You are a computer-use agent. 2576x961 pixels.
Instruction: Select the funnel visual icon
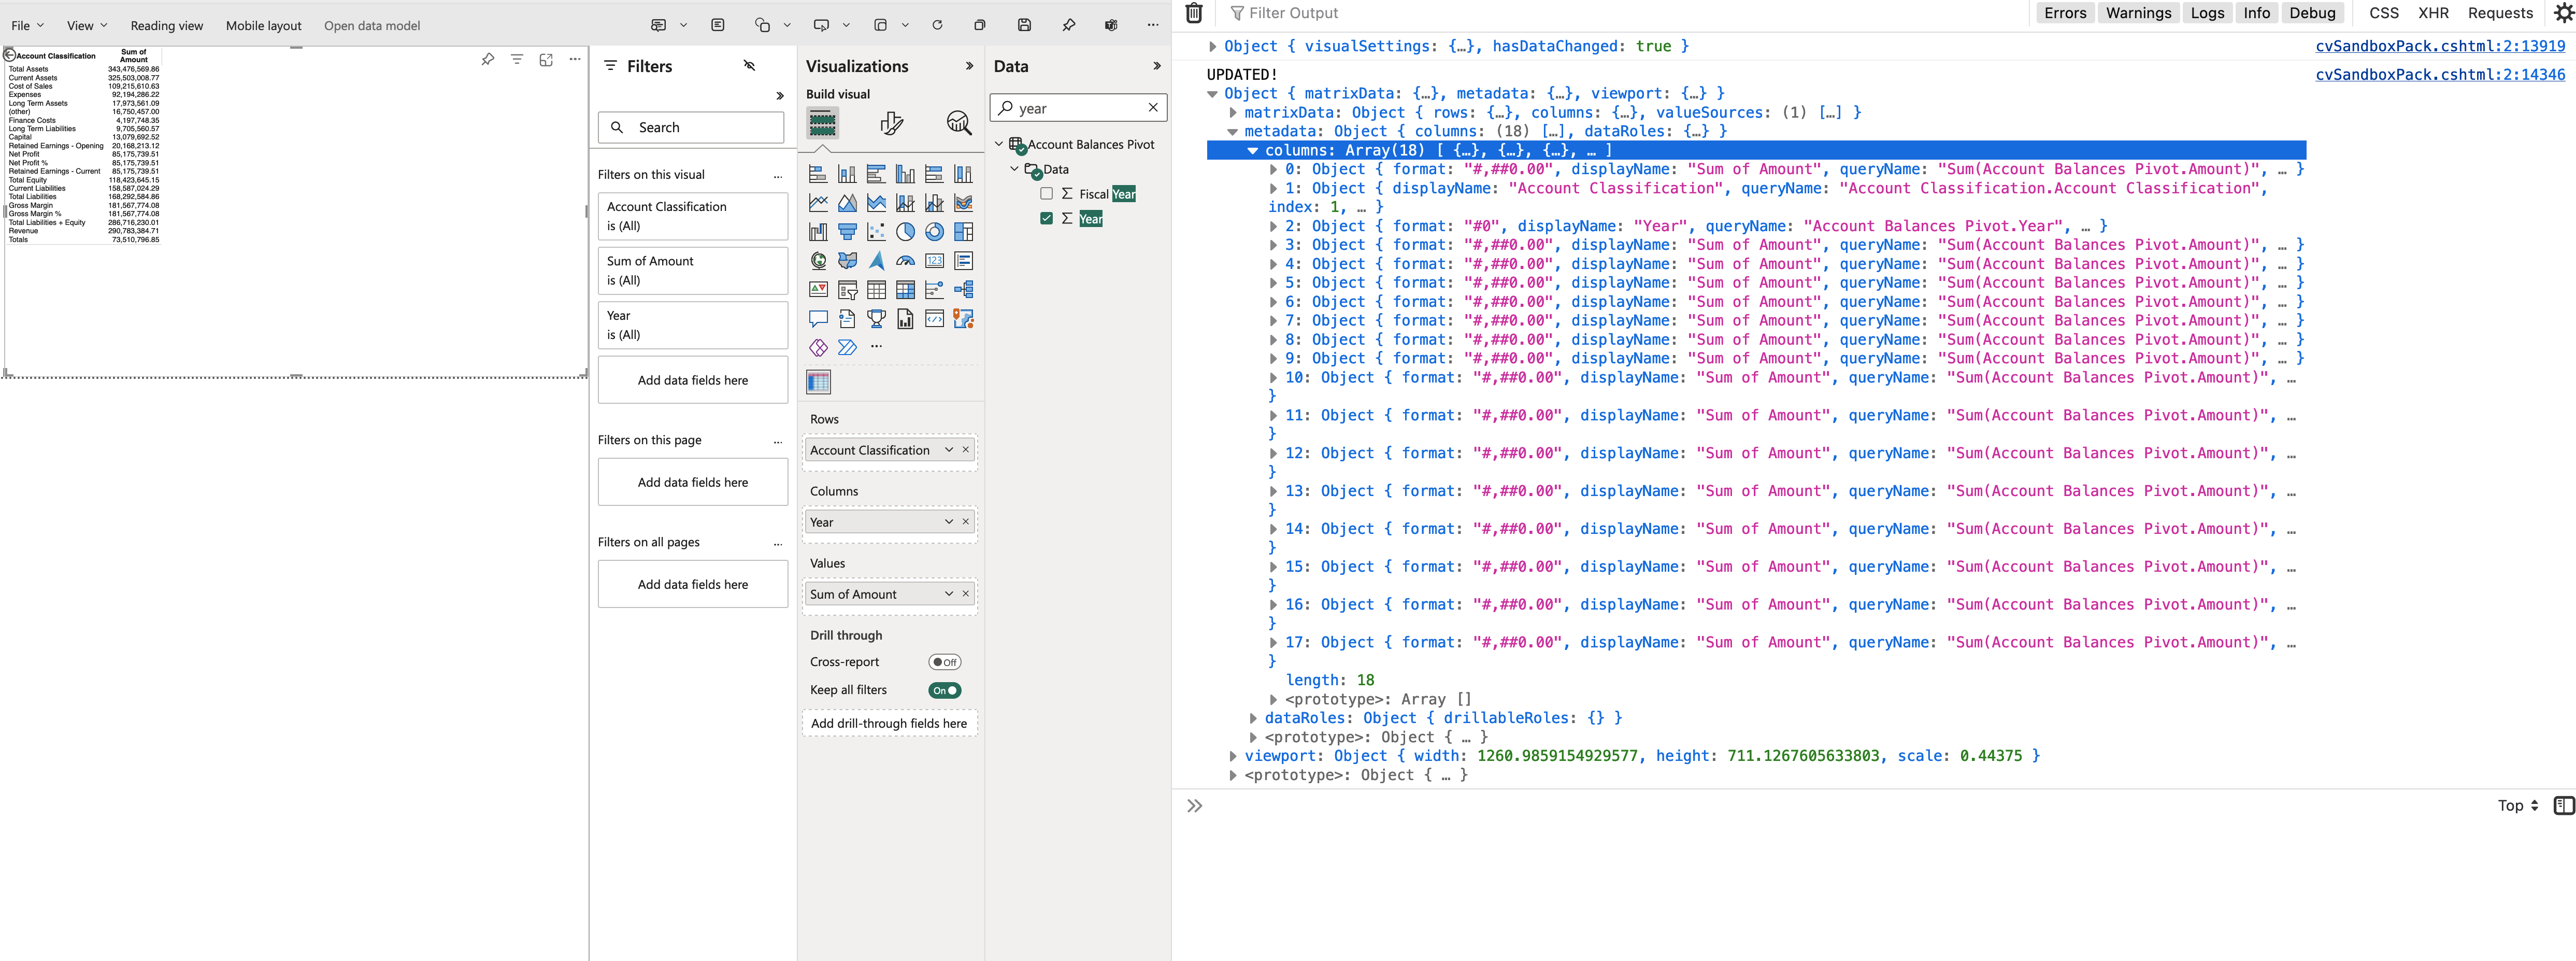pyautogui.click(x=848, y=232)
